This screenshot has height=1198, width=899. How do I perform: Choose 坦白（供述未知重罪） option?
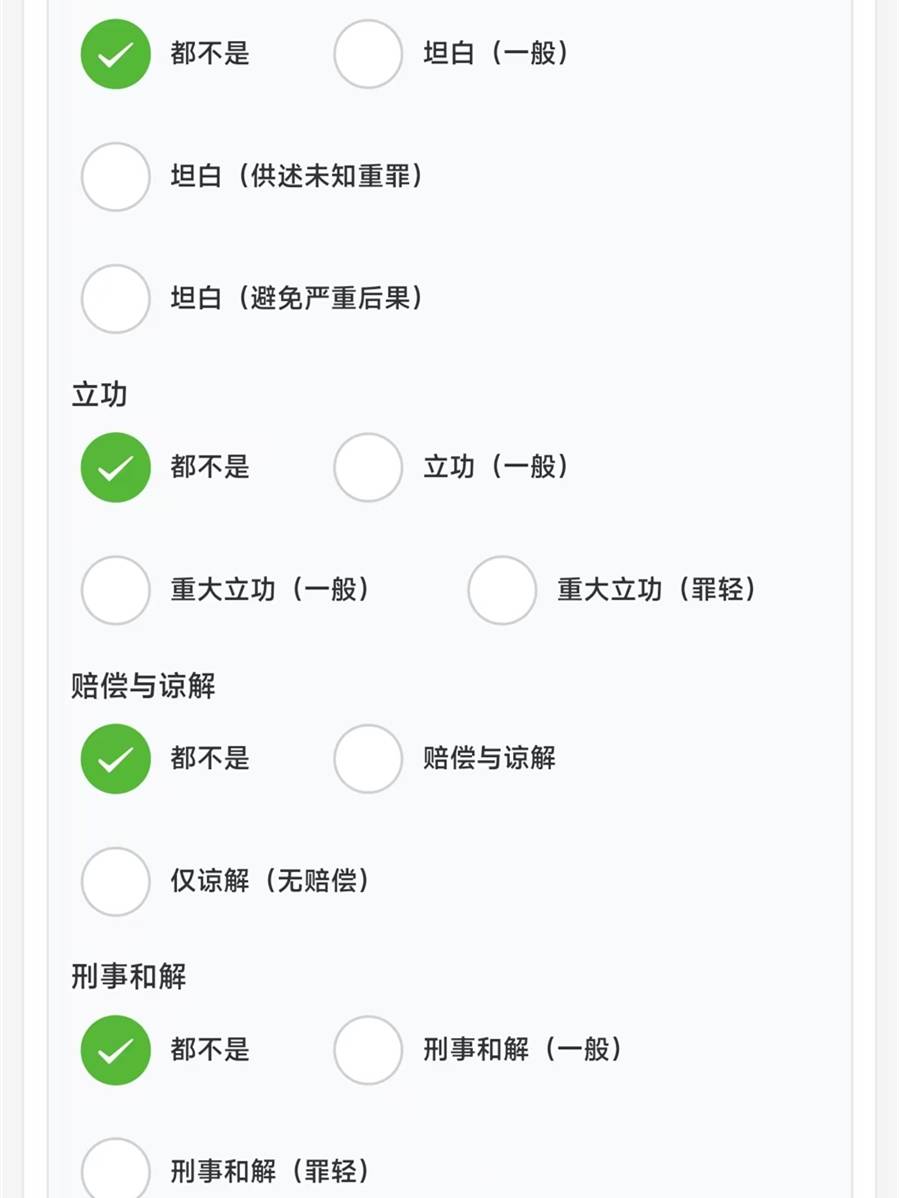pos(116,177)
